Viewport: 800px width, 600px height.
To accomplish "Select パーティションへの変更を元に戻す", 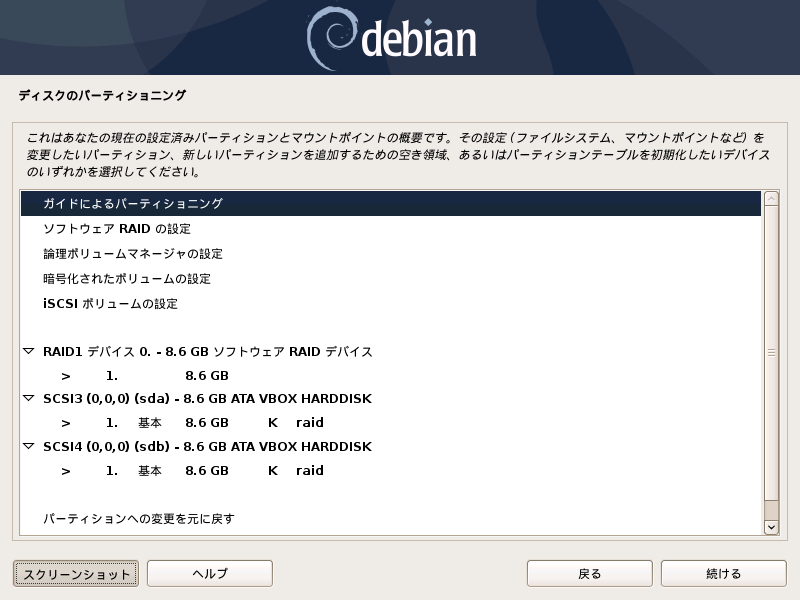I will 391,518.
